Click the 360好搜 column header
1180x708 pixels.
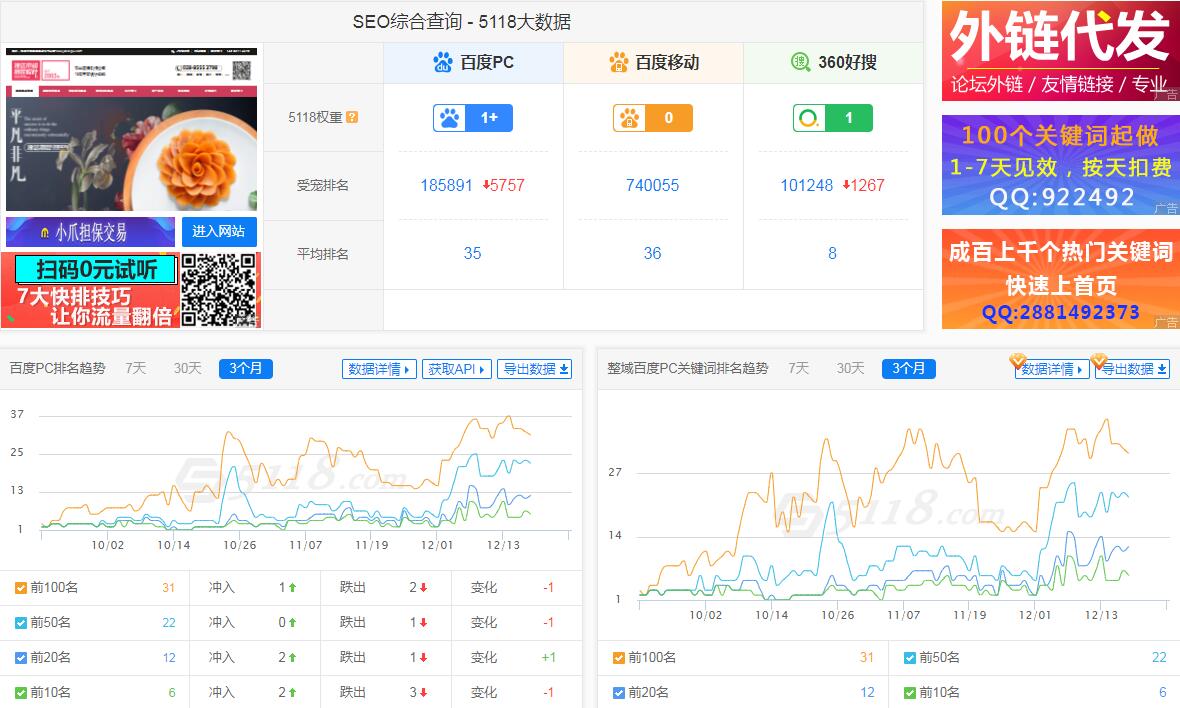tap(833, 62)
